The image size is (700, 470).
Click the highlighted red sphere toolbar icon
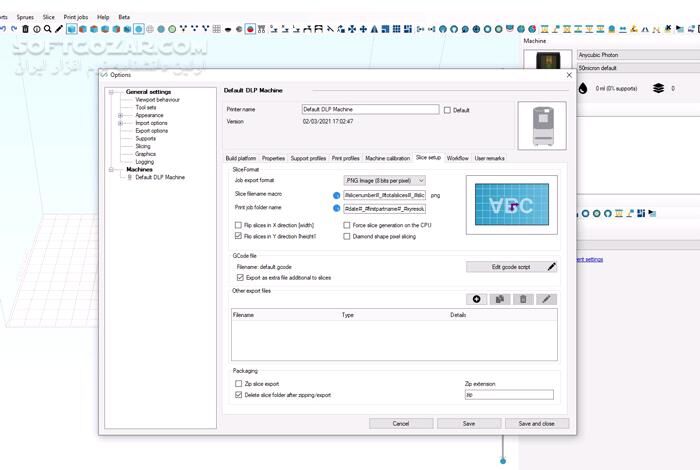[250, 29]
